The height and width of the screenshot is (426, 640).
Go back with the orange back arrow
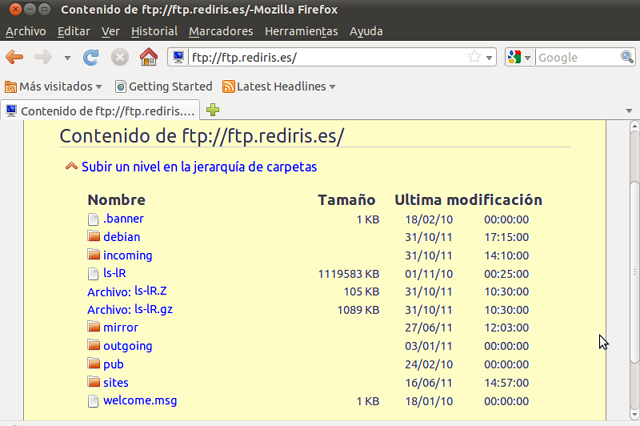[15, 57]
